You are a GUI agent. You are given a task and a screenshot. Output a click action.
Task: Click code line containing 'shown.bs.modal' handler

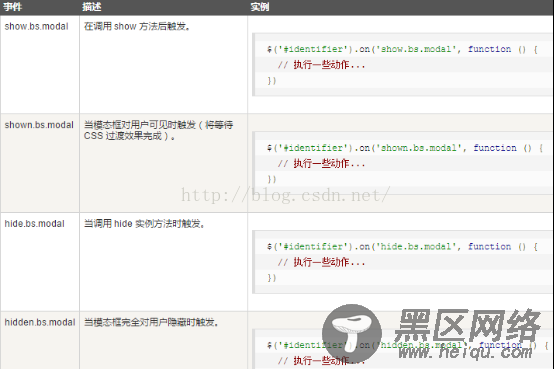point(405,148)
